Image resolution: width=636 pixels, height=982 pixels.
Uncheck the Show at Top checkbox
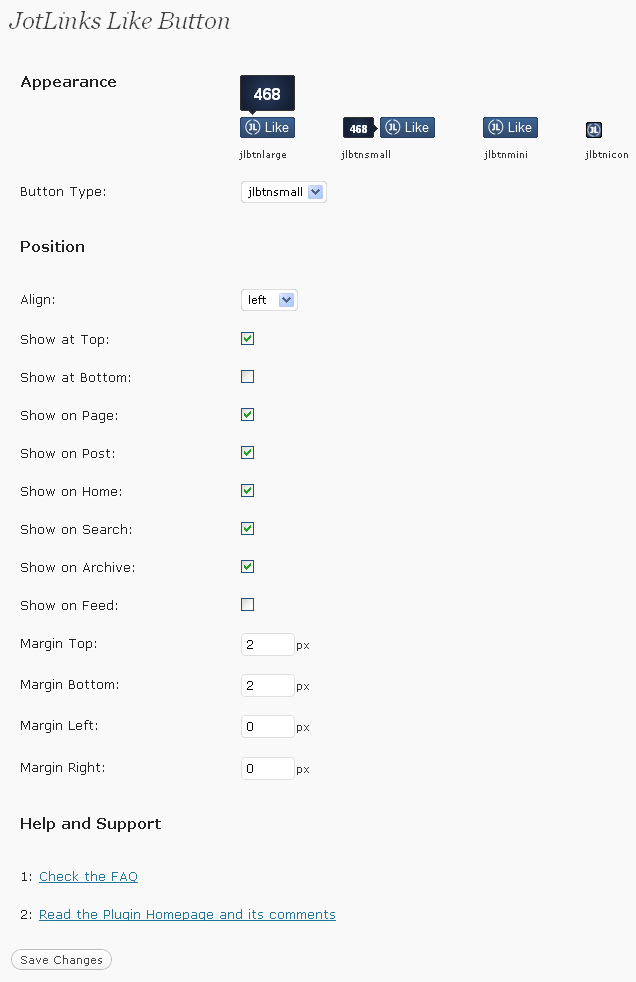(247, 339)
